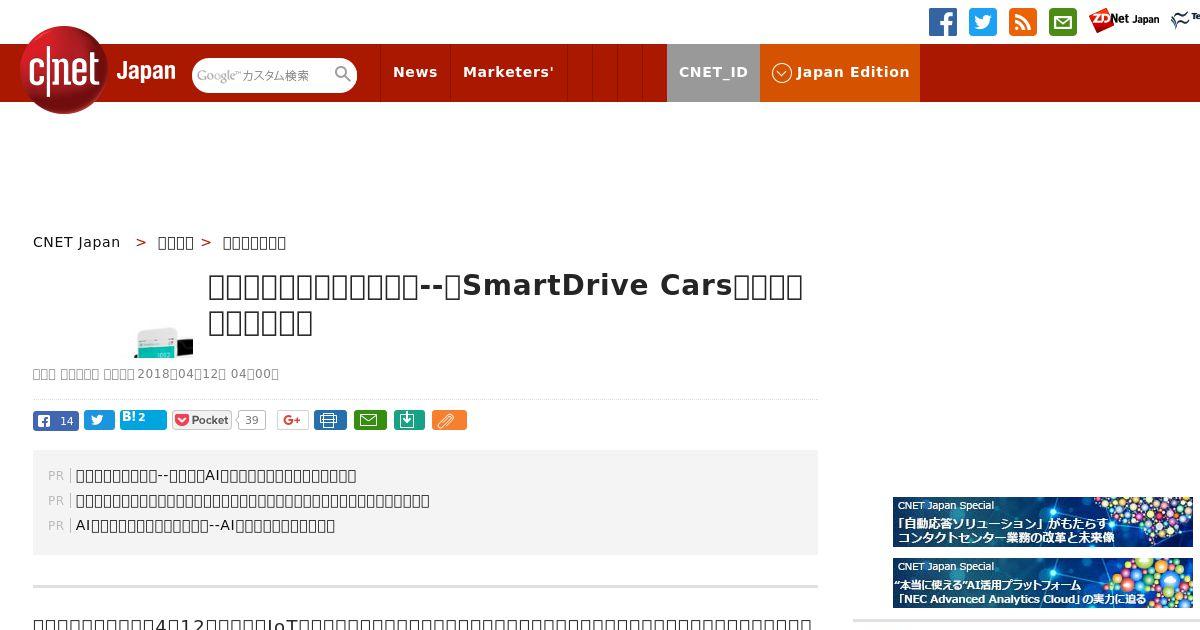This screenshot has width=1200, height=630.
Task: Open the NEC Advanced Analytics Cloud banner
Action: point(1043,583)
